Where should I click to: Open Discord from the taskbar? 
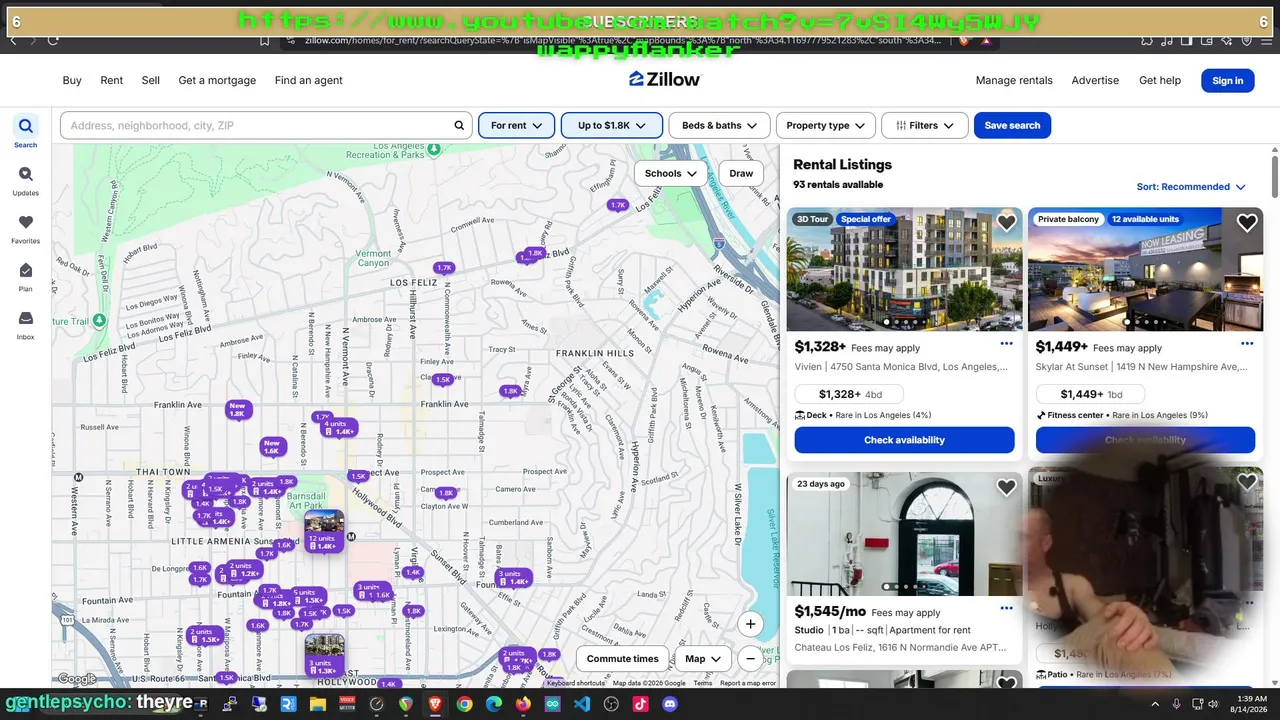(670, 704)
